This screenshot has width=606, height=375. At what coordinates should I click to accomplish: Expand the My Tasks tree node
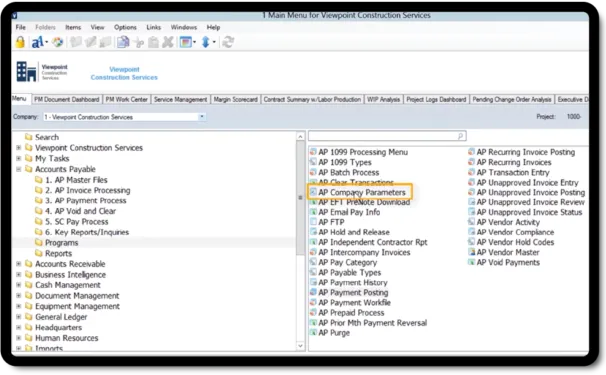[18, 158]
